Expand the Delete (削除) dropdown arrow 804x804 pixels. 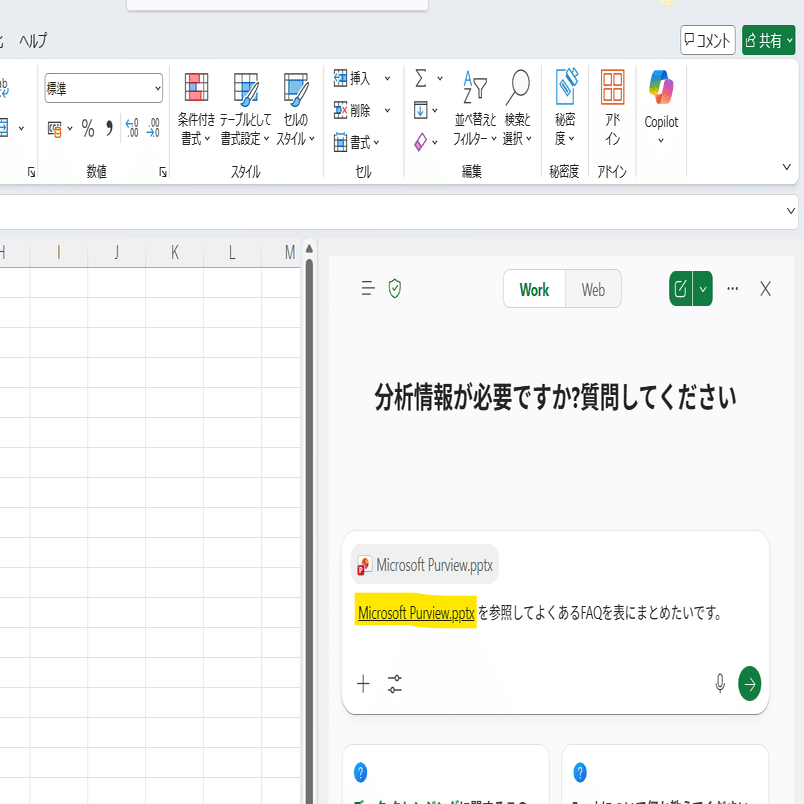pyautogui.click(x=388, y=110)
